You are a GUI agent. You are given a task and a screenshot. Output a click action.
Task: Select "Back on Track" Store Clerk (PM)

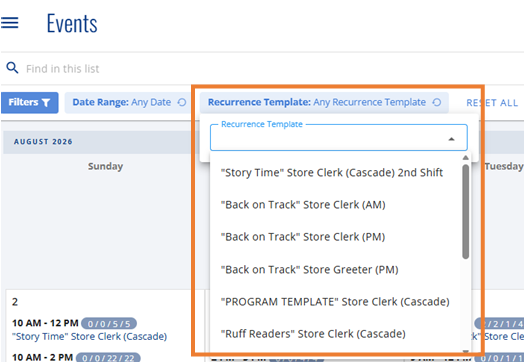[x=303, y=237]
